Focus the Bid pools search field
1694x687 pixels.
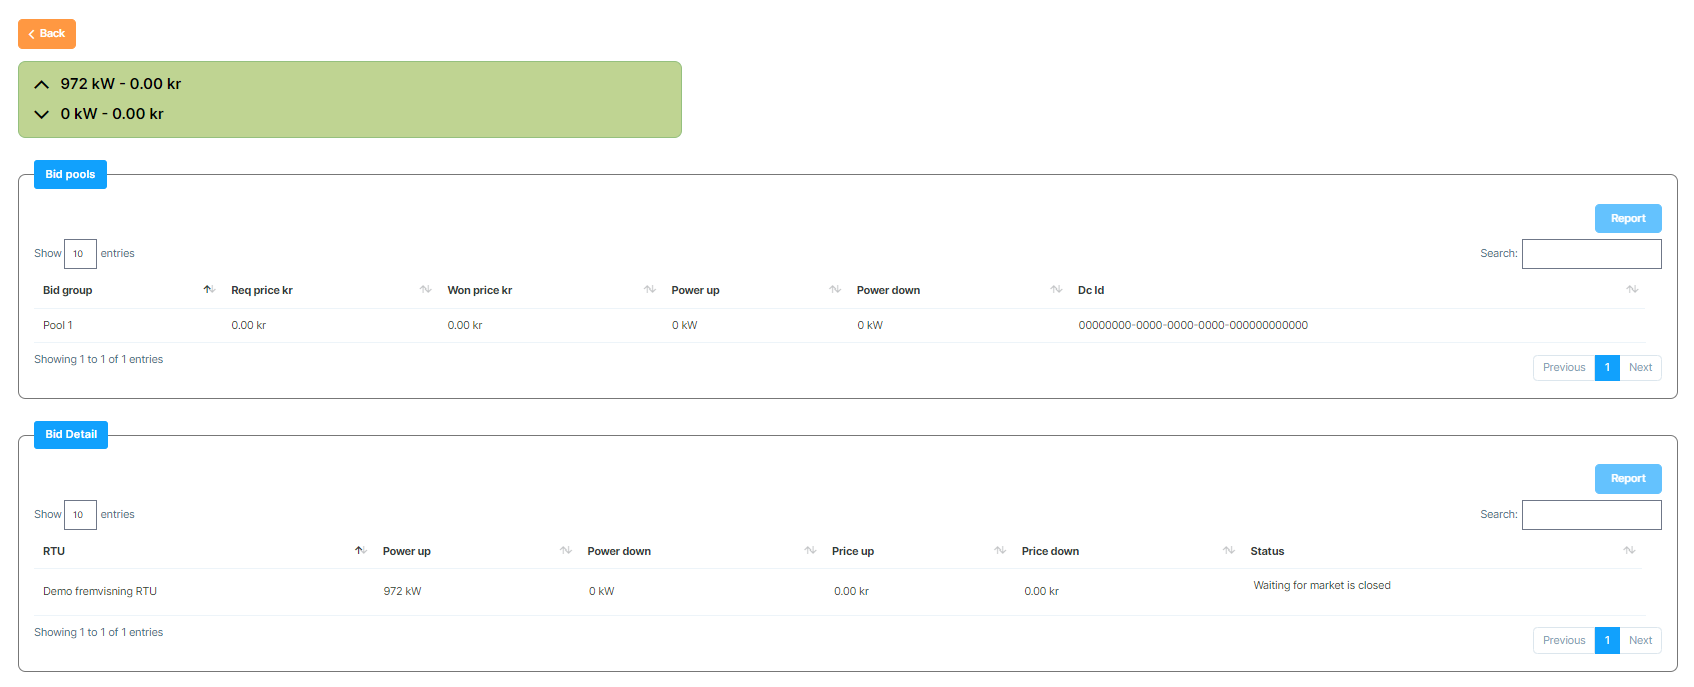pos(1592,254)
